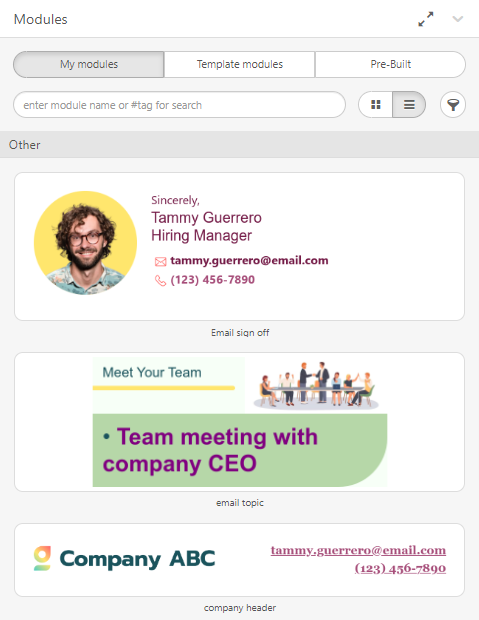This screenshot has width=479, height=620.
Task: Click the (123) 456-7890 link in header
Action: point(400,568)
